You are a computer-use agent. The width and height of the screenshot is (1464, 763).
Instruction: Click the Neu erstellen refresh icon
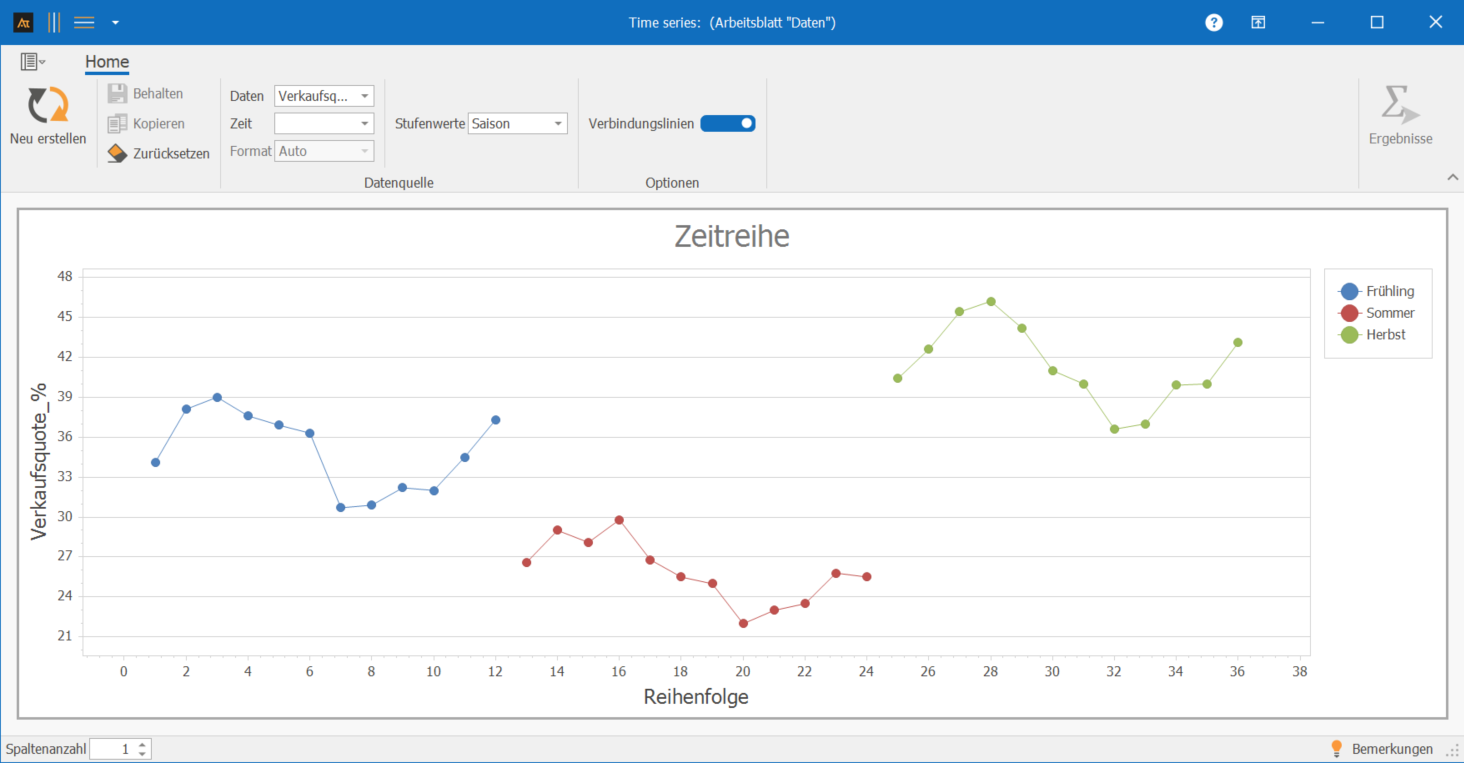(47, 106)
